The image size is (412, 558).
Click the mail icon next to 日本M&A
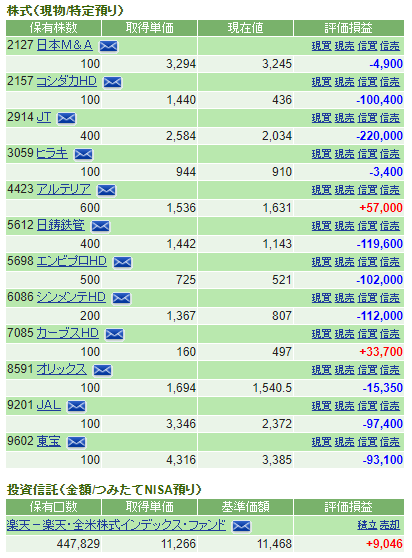click(x=109, y=46)
